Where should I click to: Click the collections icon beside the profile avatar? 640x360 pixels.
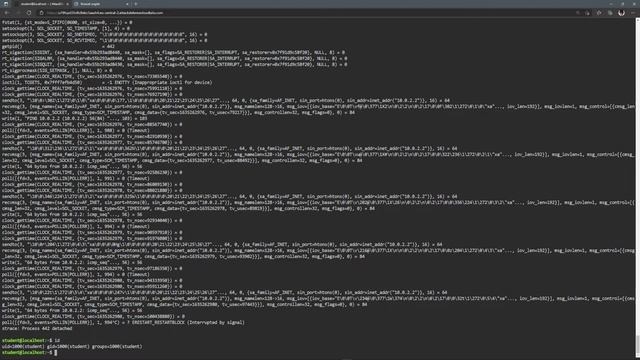point(610,13)
